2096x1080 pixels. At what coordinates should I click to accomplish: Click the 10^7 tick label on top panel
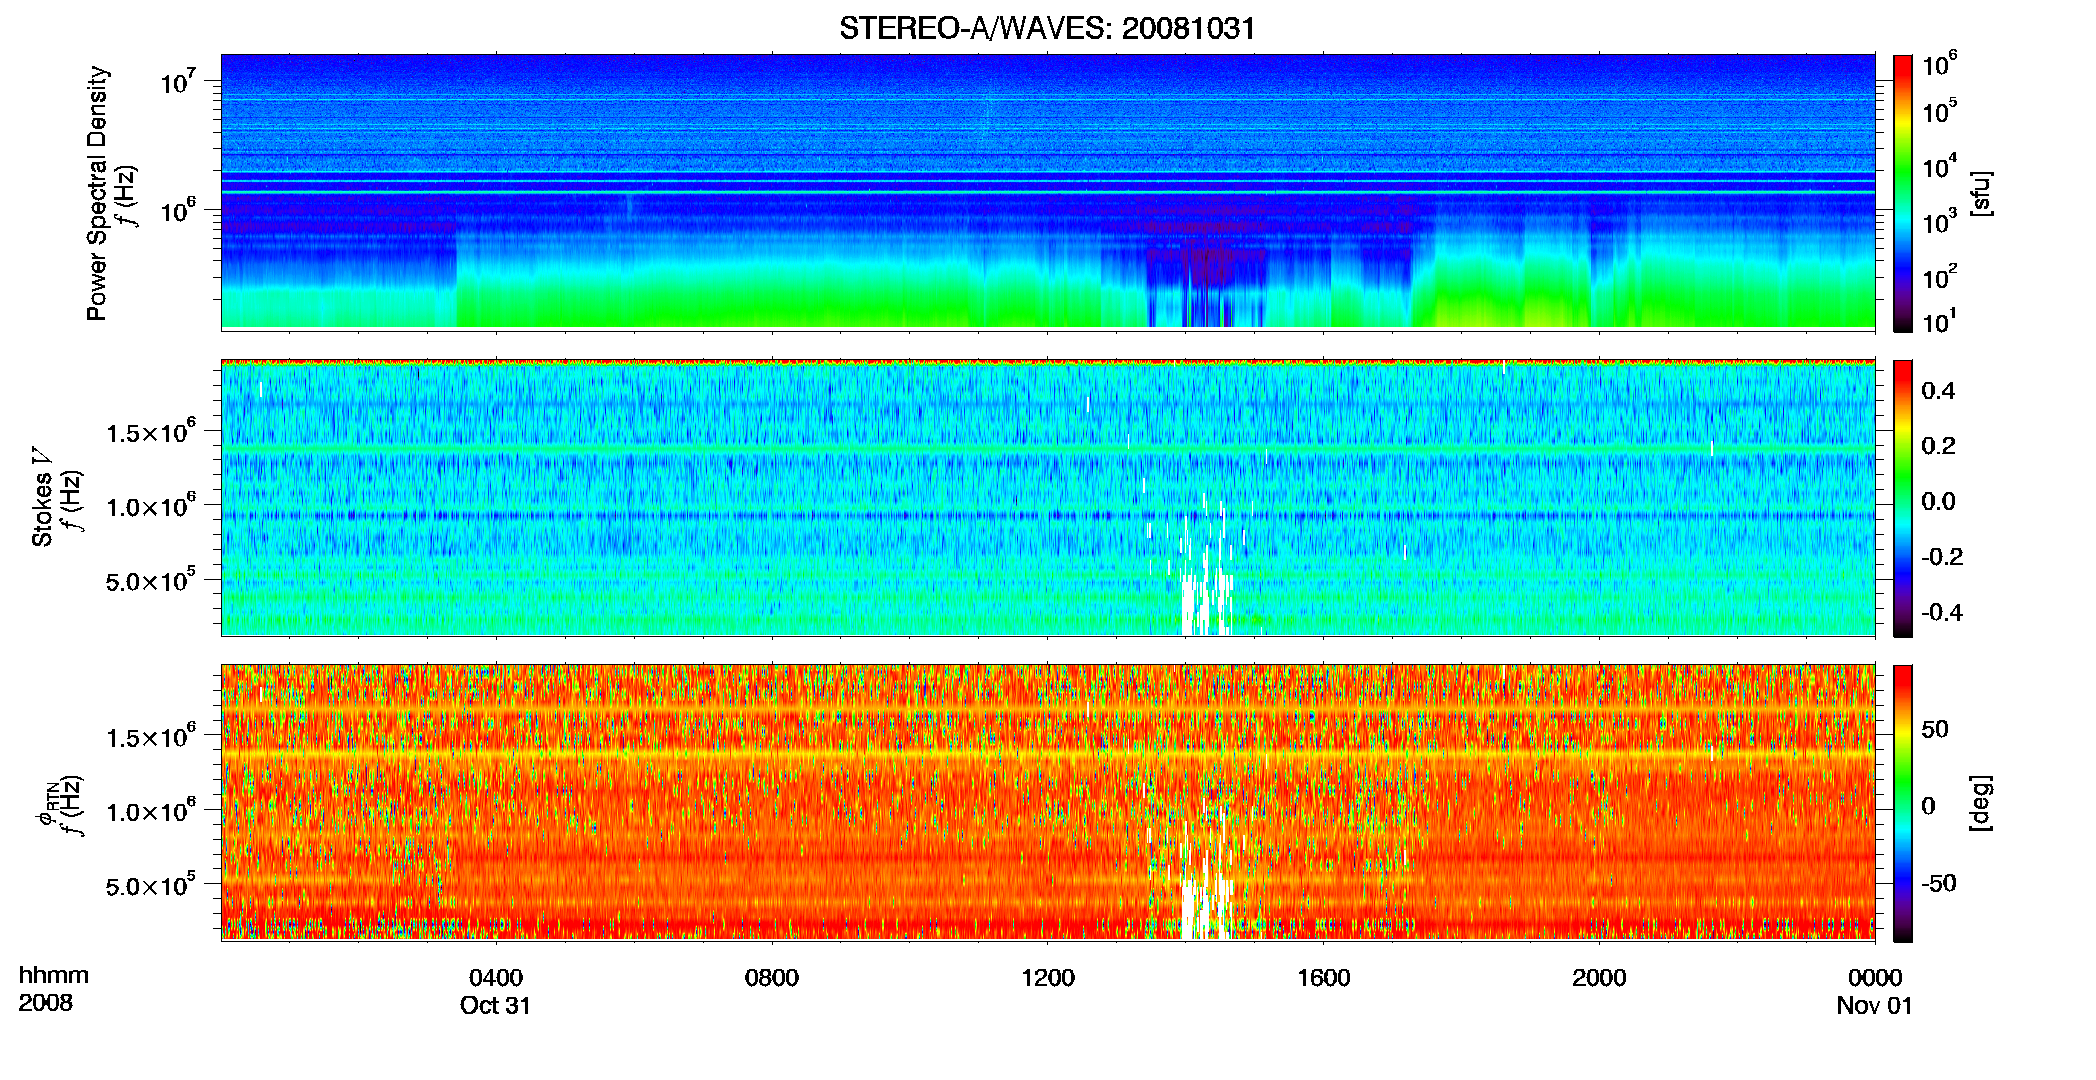[178, 81]
